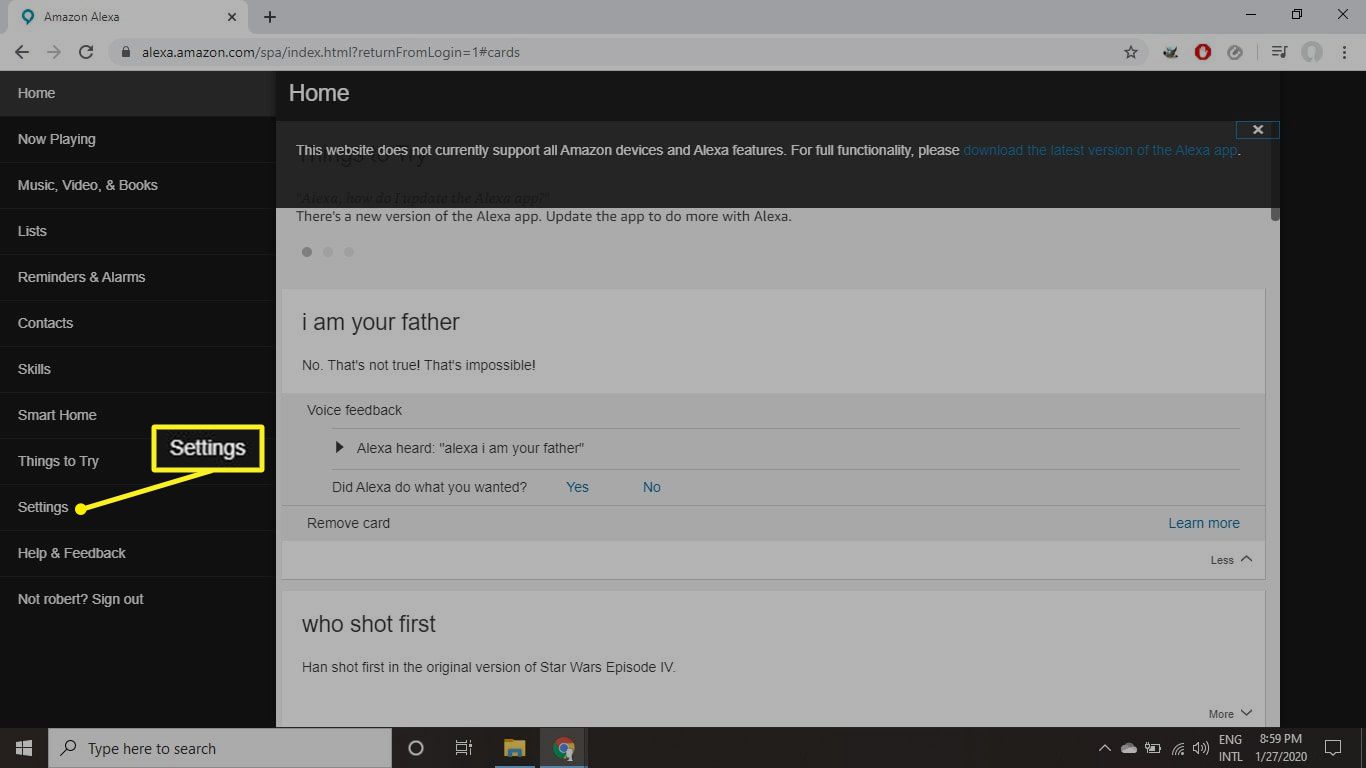Viewport: 1366px width, 768px height.
Task: Select the third carousel dot
Action: pos(349,252)
